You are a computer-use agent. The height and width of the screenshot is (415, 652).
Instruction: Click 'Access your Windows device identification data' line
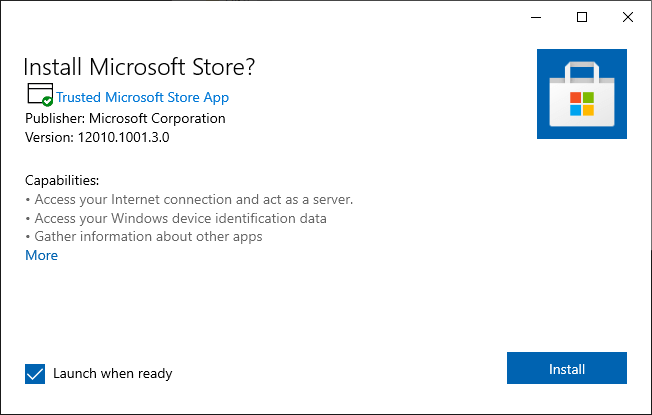[x=180, y=218]
